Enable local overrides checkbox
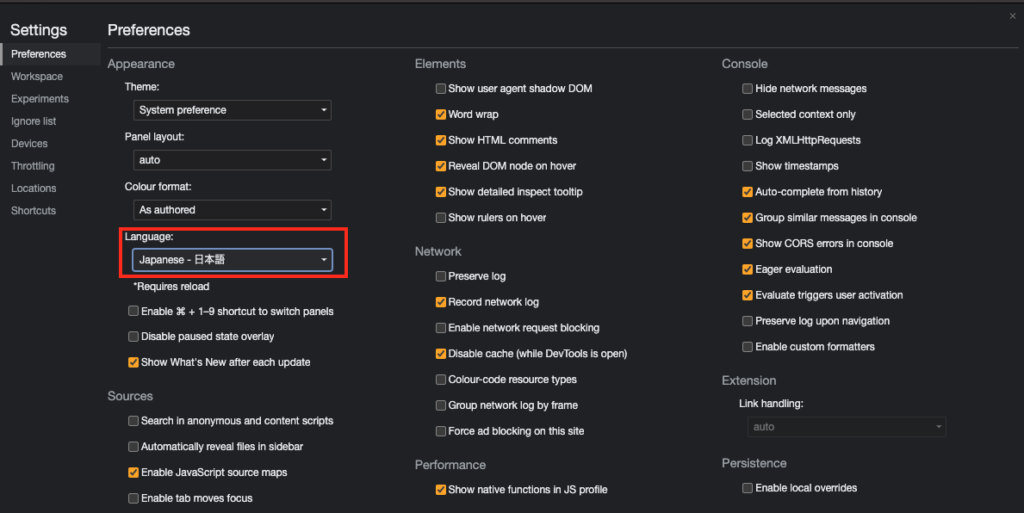1024x513 pixels. [x=748, y=488]
